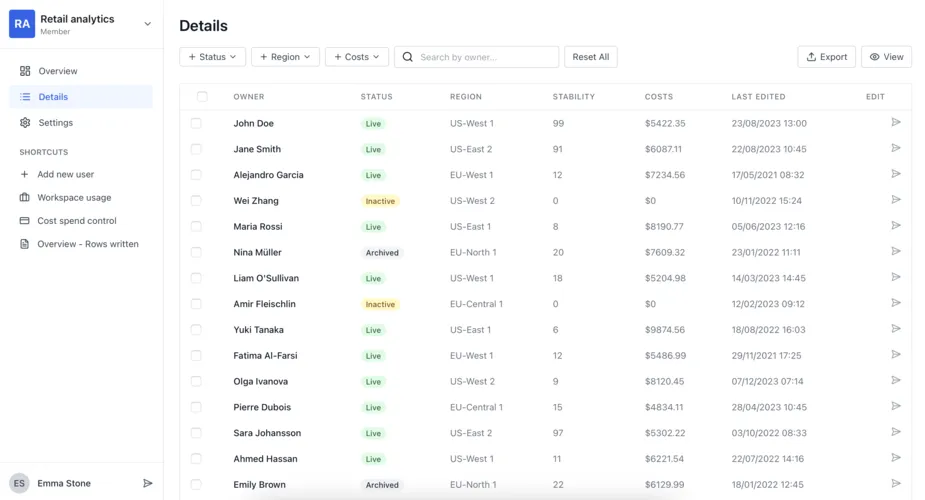925x500 pixels.
Task: Select Nina Müller row checkbox
Action: (x=196, y=252)
